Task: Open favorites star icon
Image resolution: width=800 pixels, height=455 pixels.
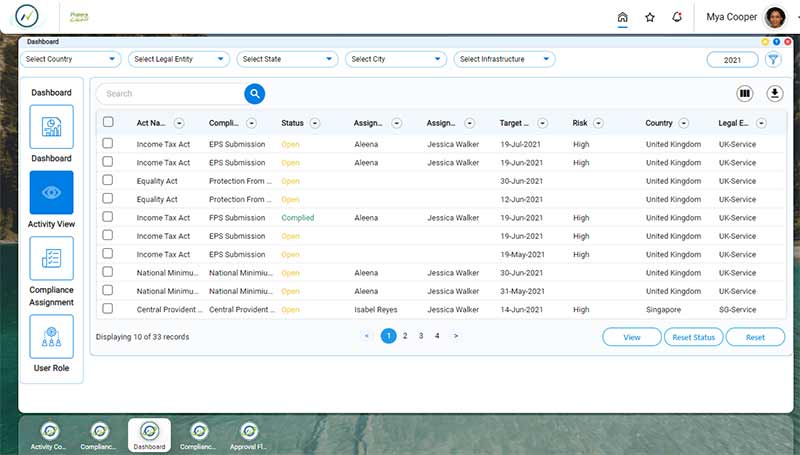Action: [650, 17]
